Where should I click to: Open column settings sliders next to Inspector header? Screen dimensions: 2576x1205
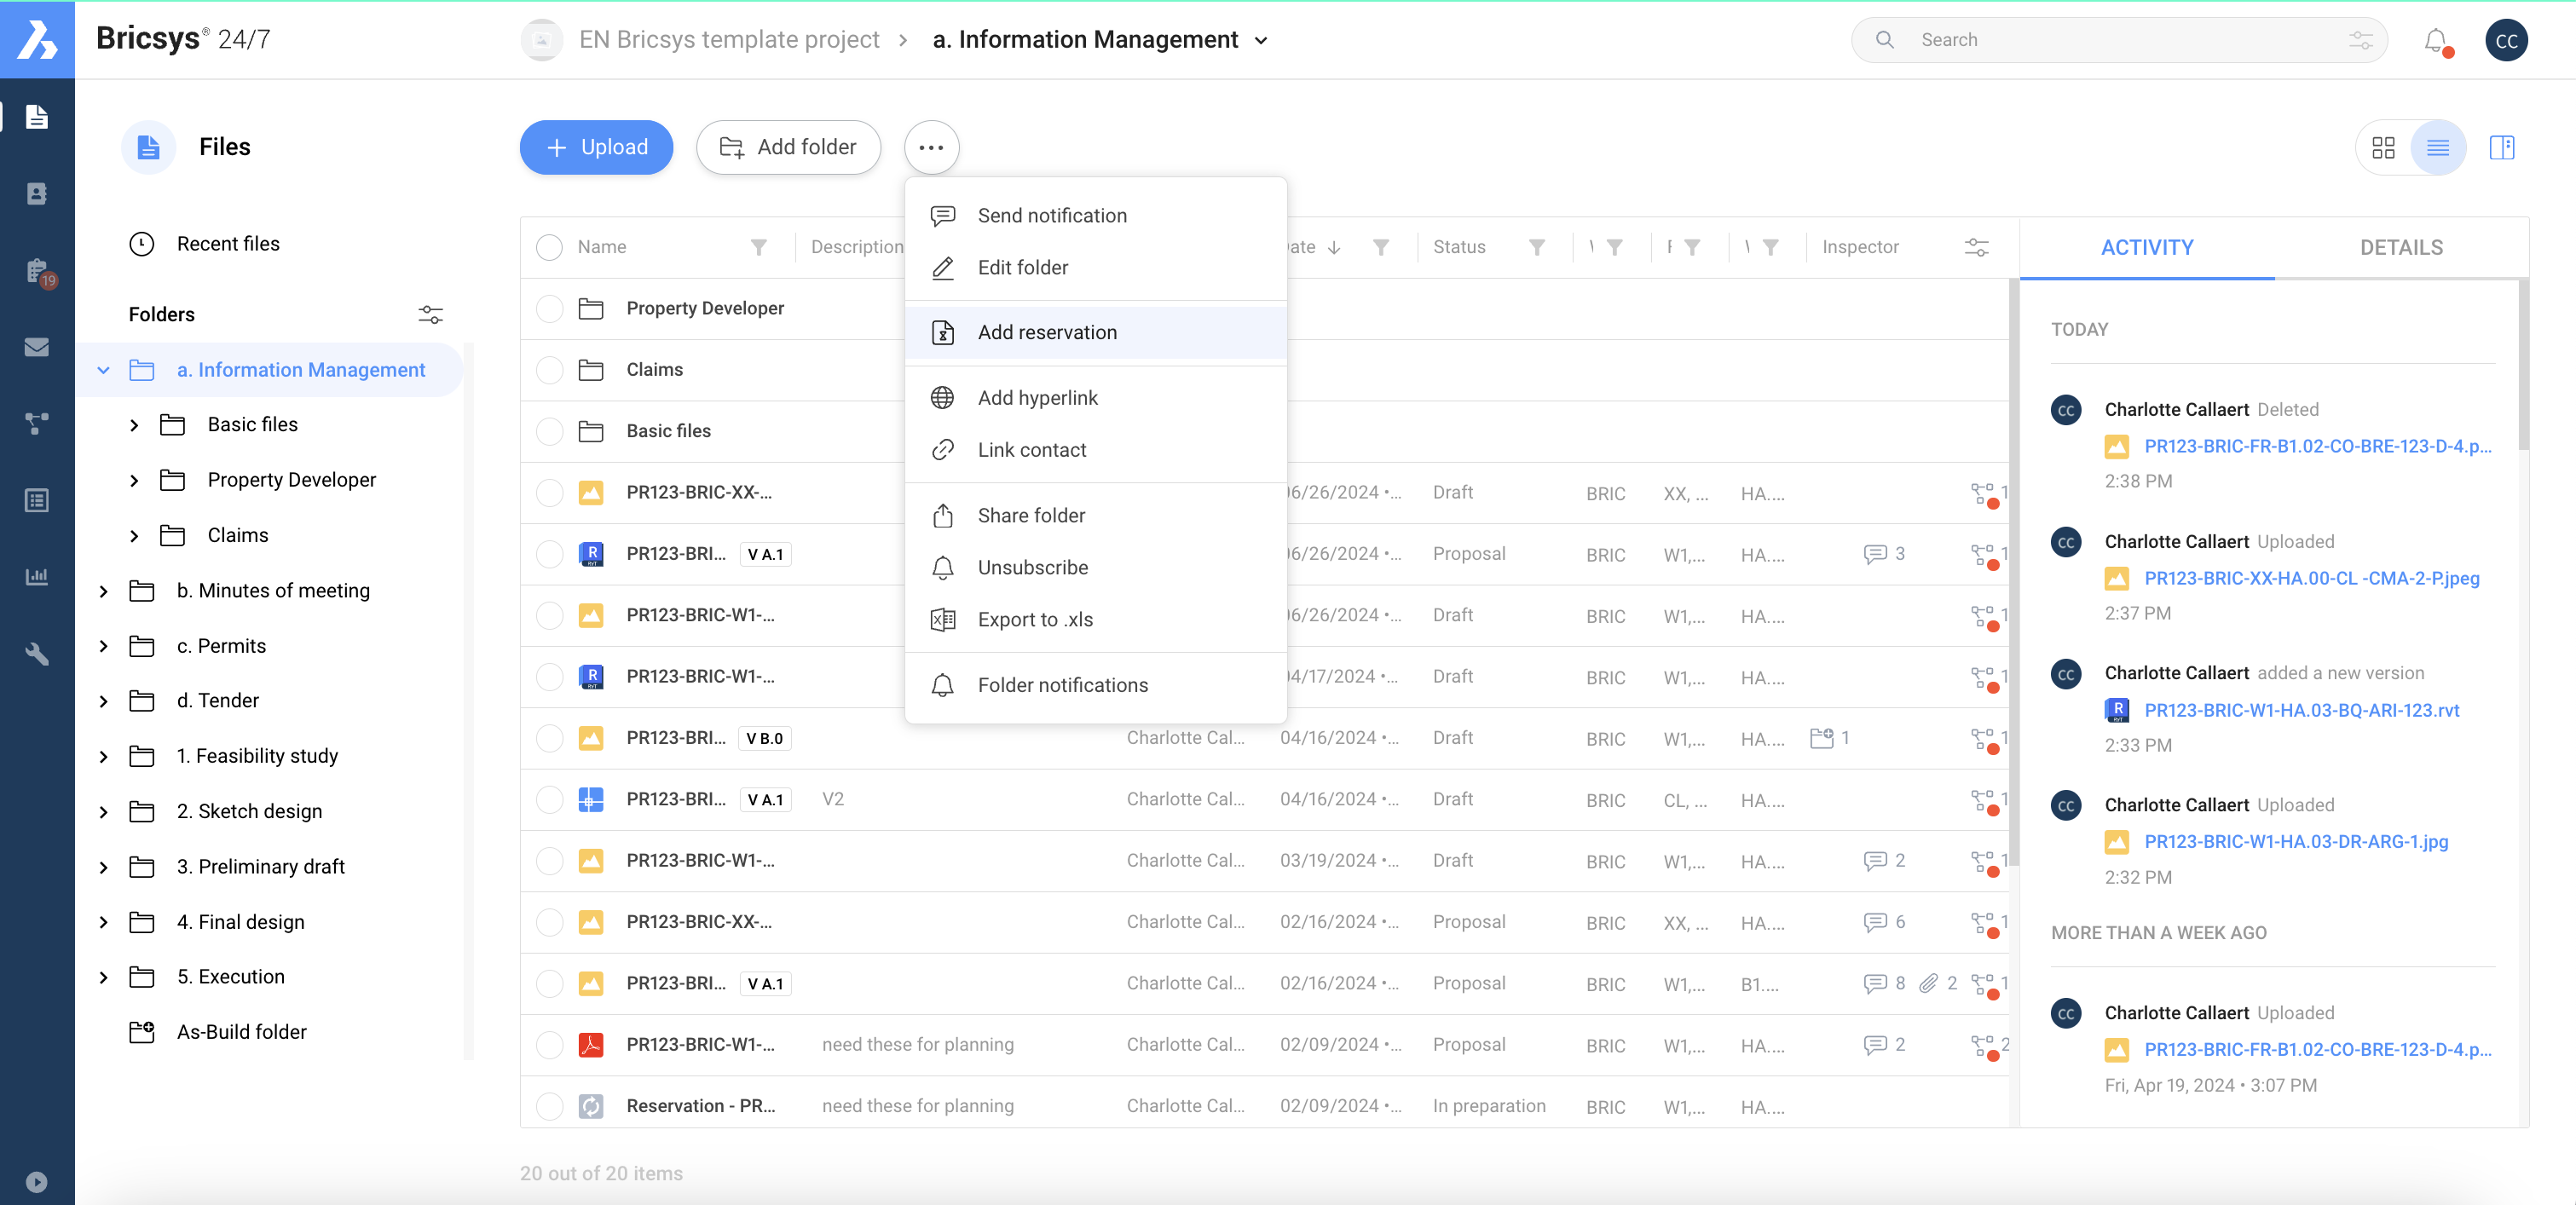click(1975, 246)
